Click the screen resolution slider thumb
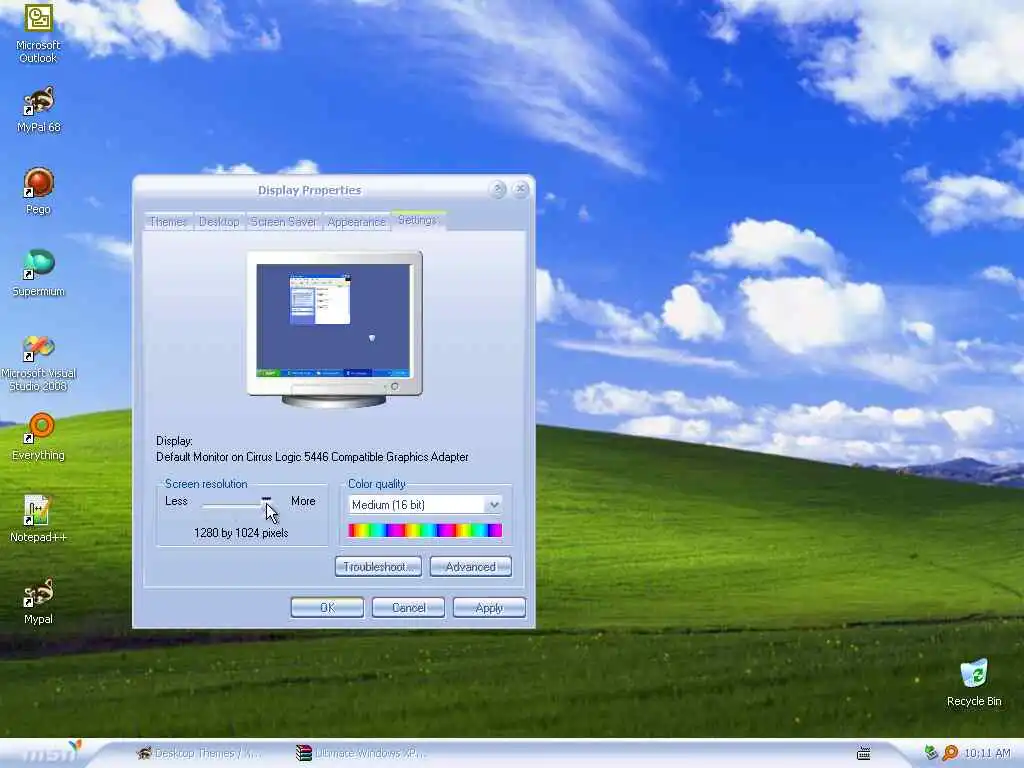The image size is (1024, 768). (266, 504)
